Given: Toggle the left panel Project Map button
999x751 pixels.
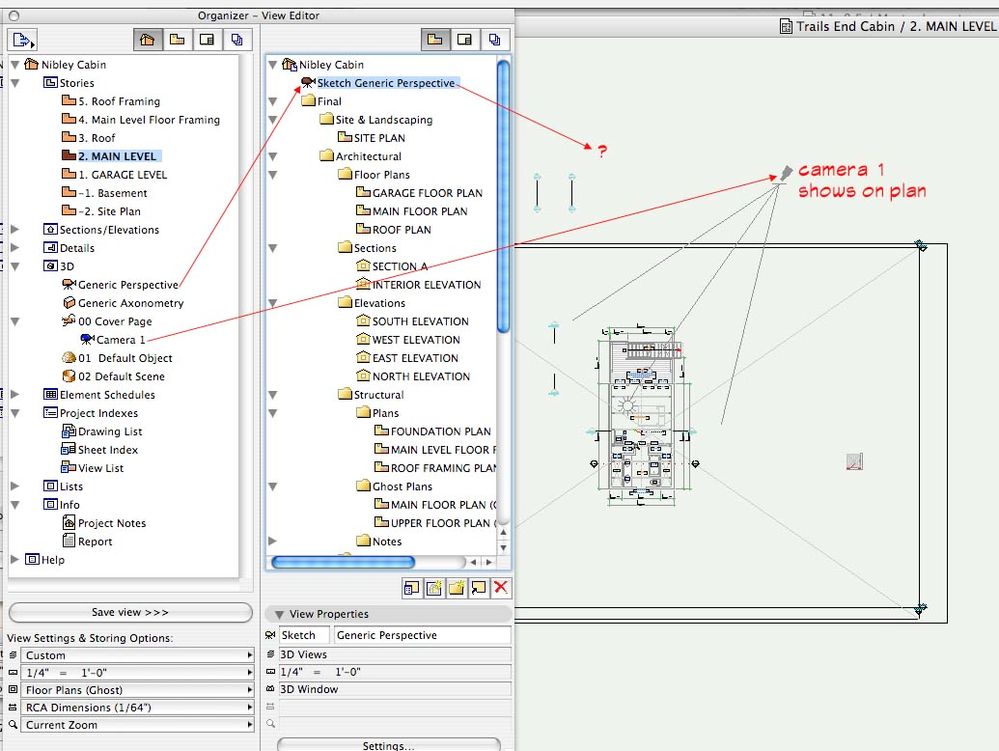Looking at the screenshot, I should 148,40.
